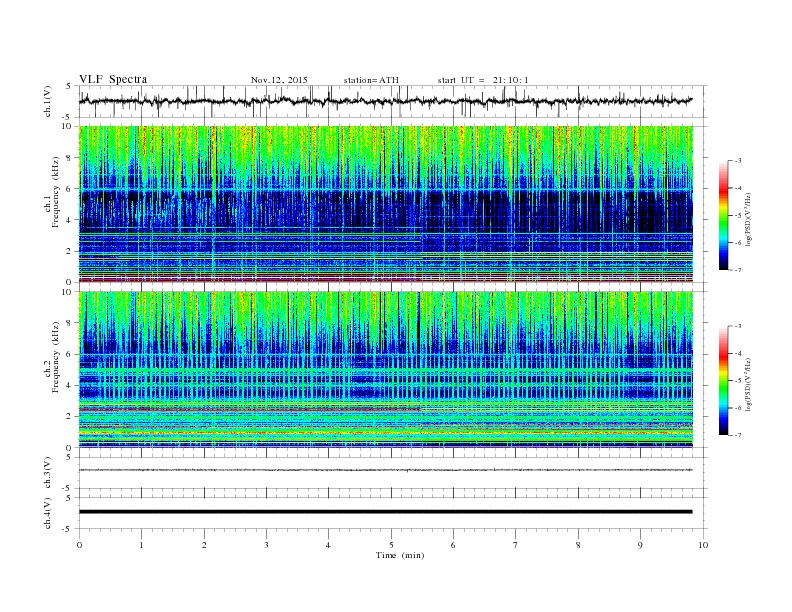
Task: Click the "7" minute tick label on the time axis
Action: [x=515, y=545]
